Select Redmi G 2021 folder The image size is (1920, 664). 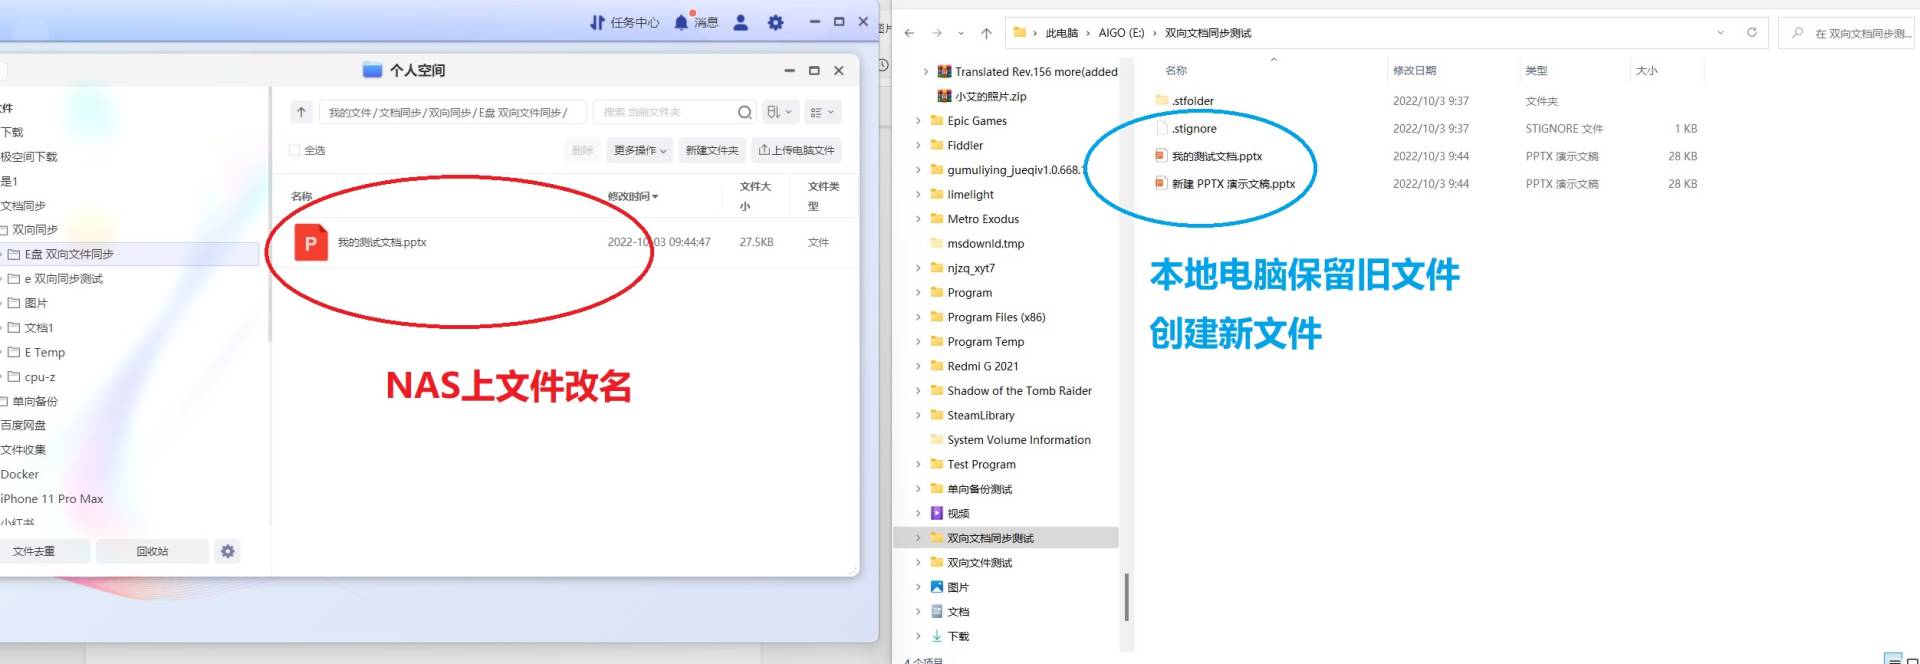click(975, 366)
